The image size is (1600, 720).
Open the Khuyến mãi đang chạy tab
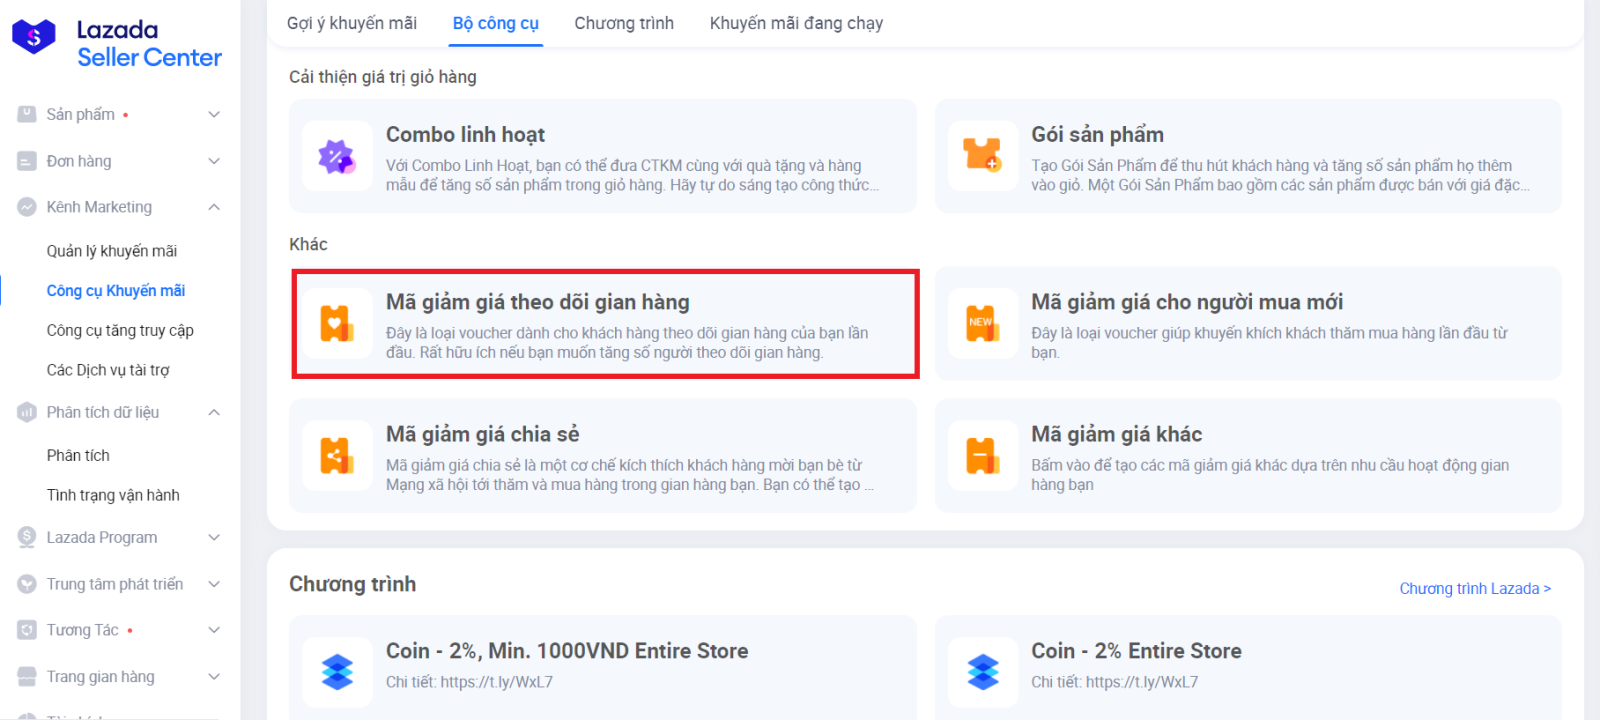click(796, 23)
